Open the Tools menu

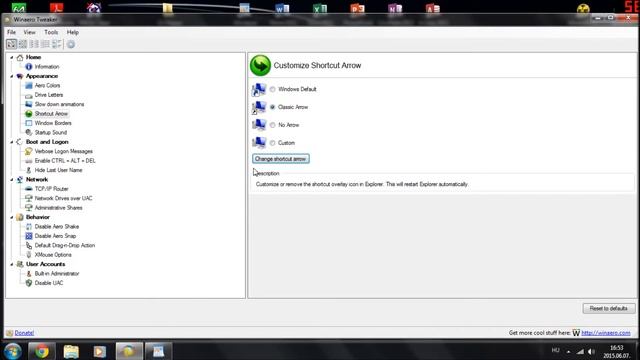pos(51,32)
